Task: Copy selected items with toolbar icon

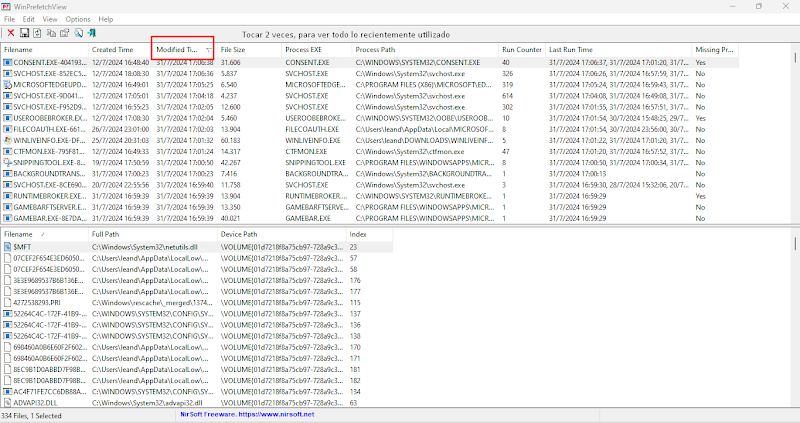Action: click(x=51, y=33)
